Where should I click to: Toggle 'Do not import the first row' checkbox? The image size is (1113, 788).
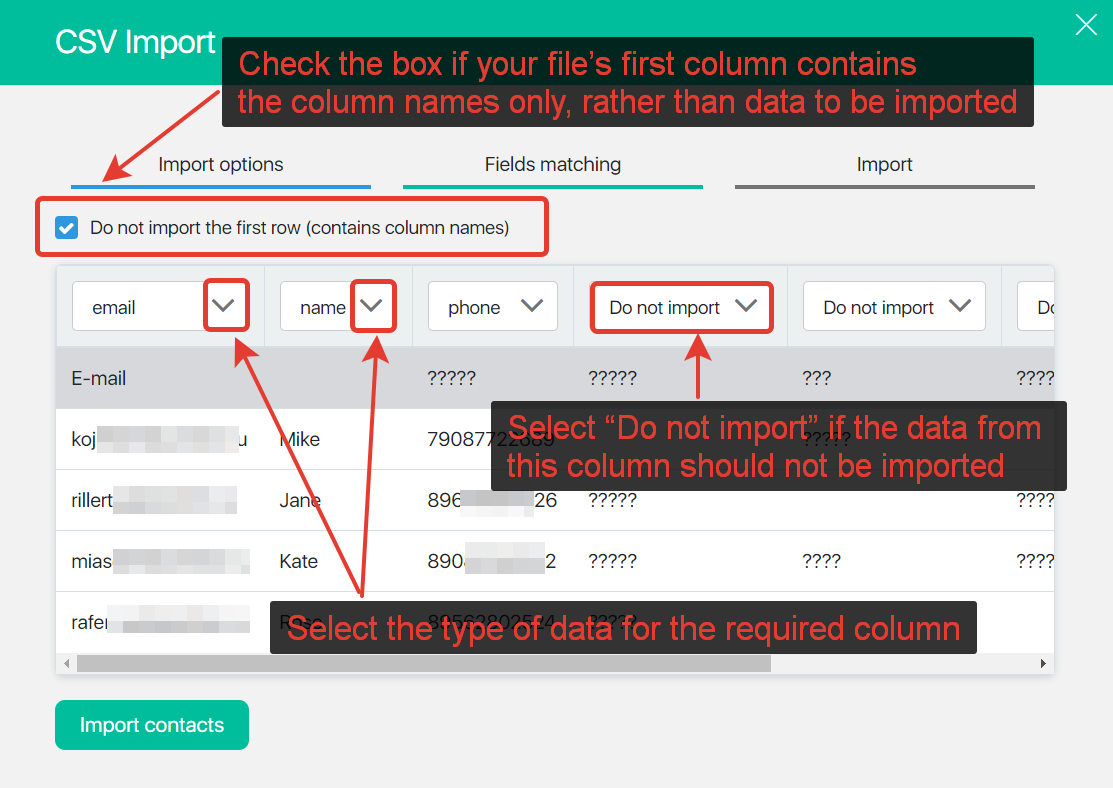tap(67, 228)
